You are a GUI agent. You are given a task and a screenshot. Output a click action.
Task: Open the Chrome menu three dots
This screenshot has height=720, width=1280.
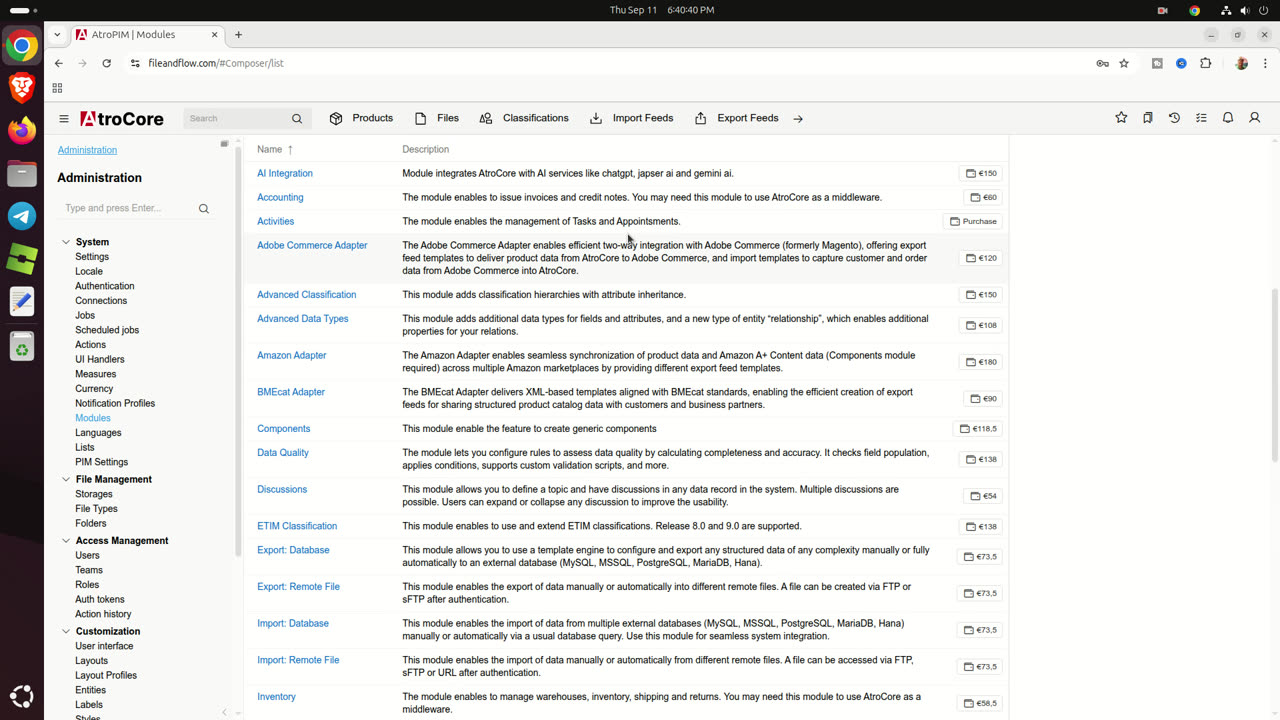pos(1265,63)
